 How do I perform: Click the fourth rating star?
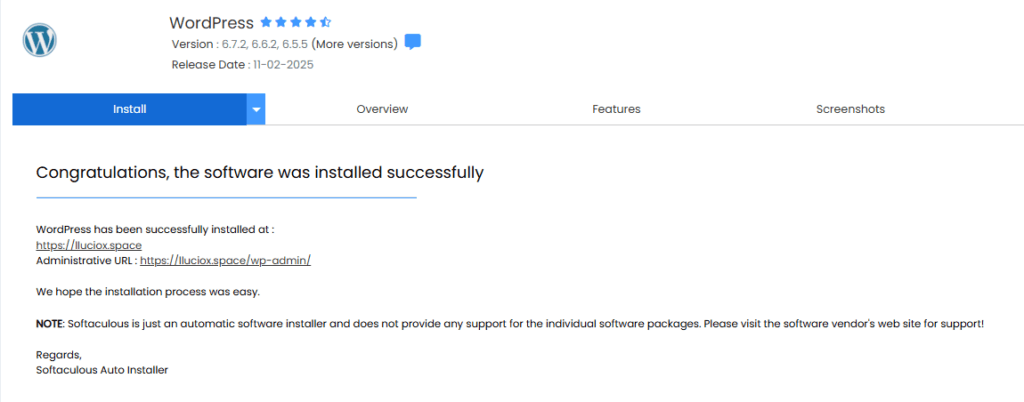tap(310, 21)
